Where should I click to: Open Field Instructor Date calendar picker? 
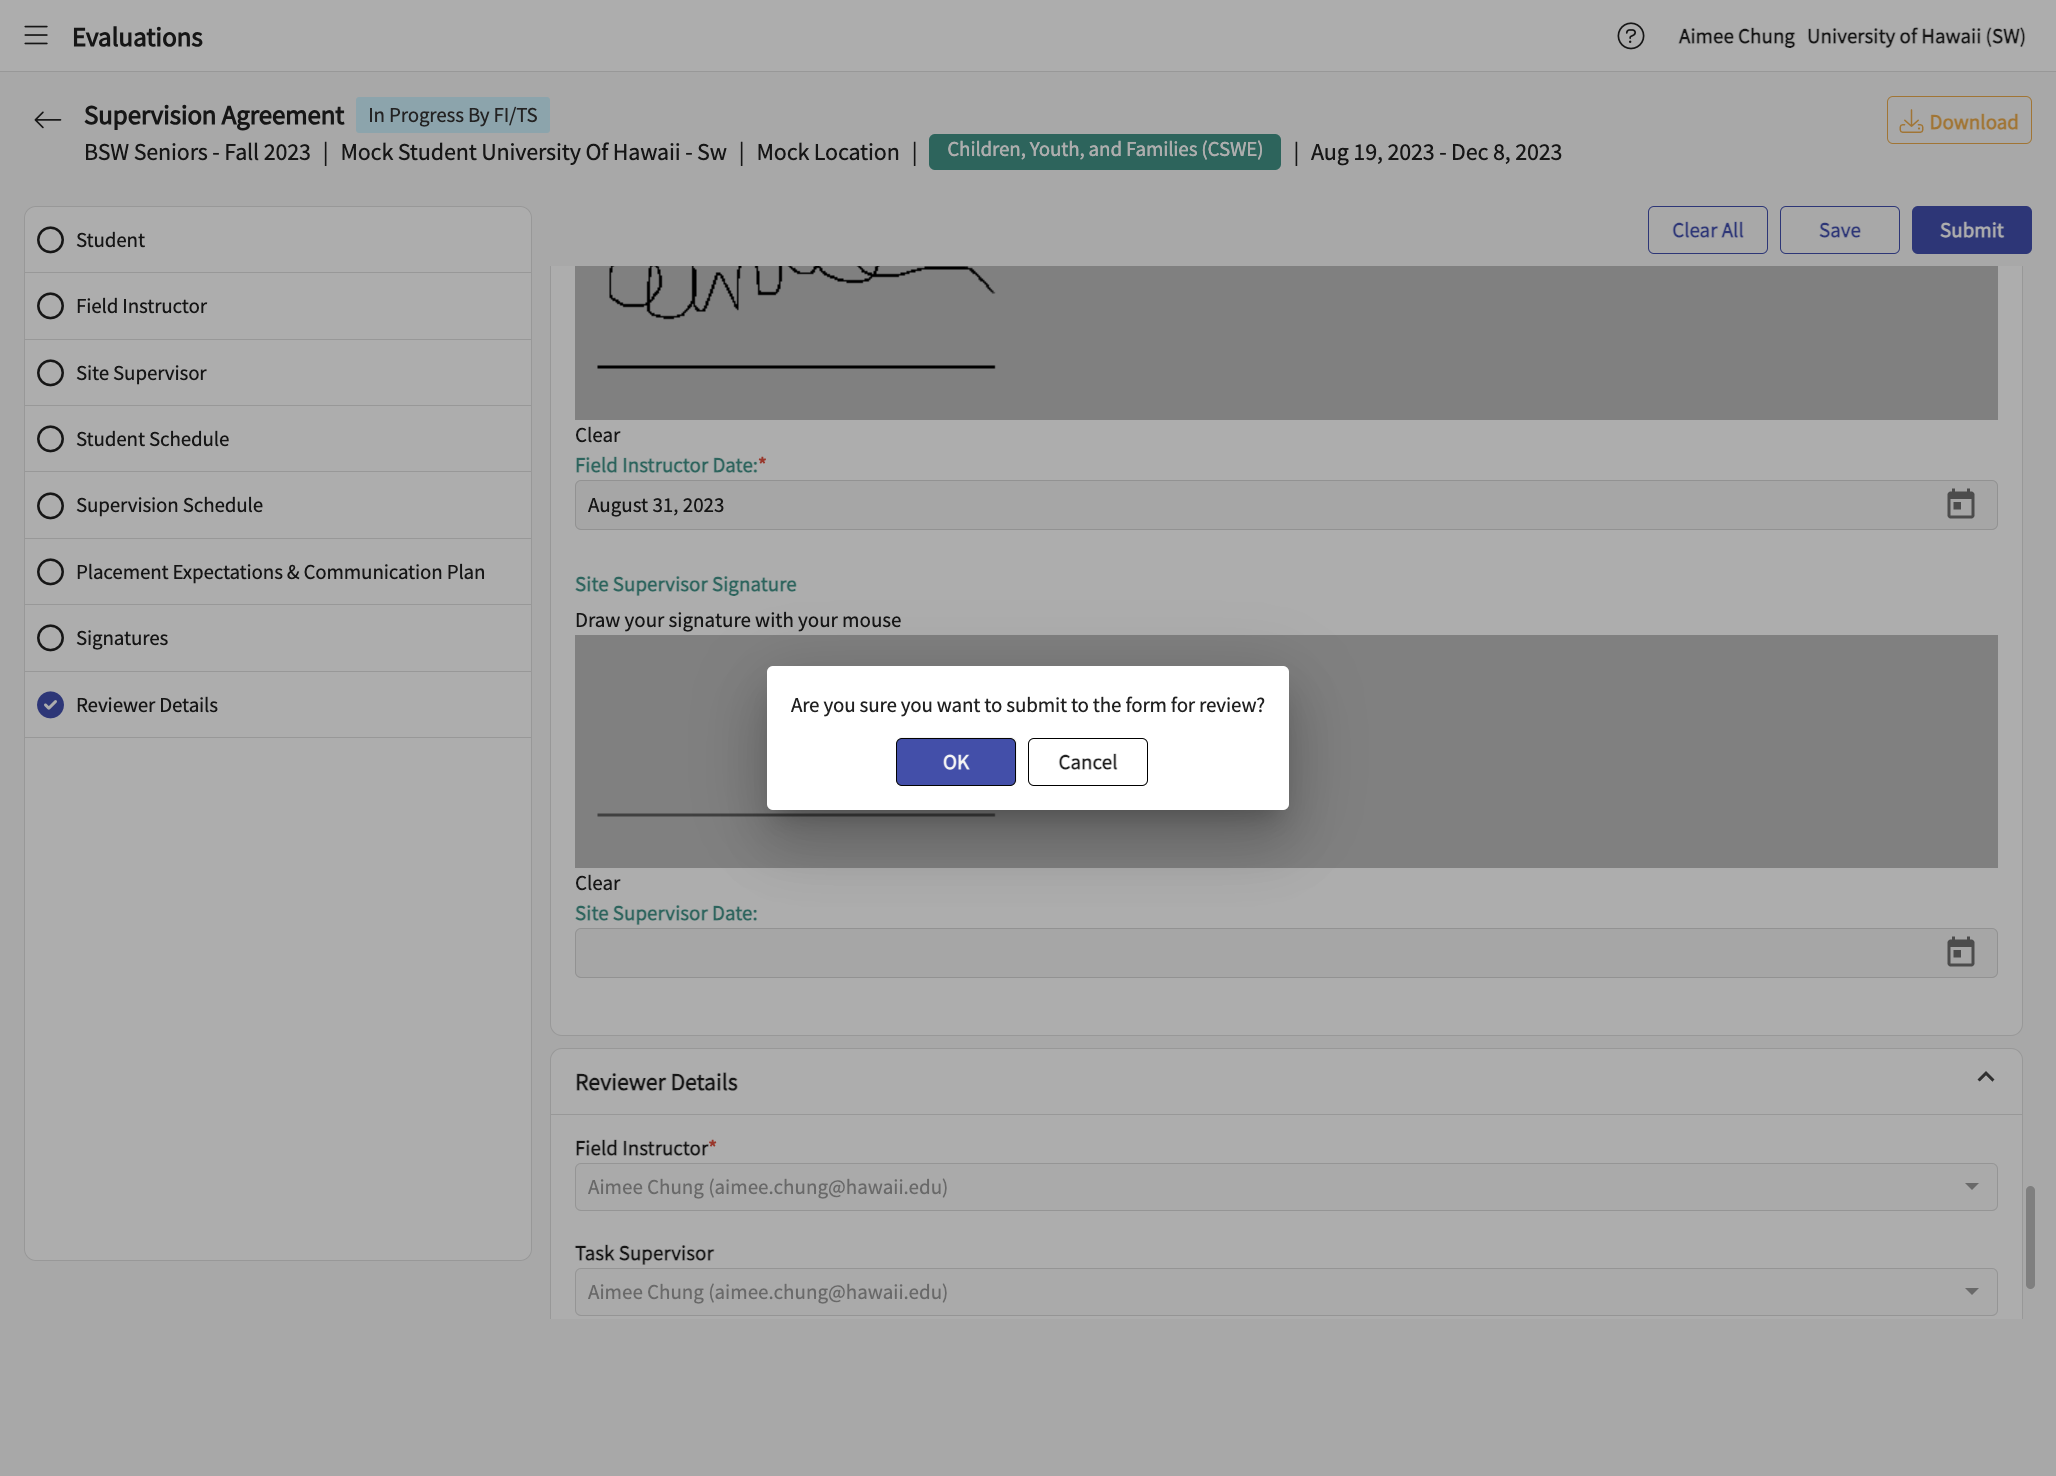1960,504
